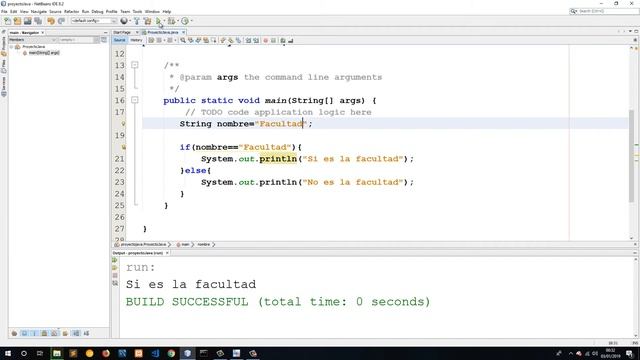Open the Tools menu
640x360 pixels.
(137, 11)
